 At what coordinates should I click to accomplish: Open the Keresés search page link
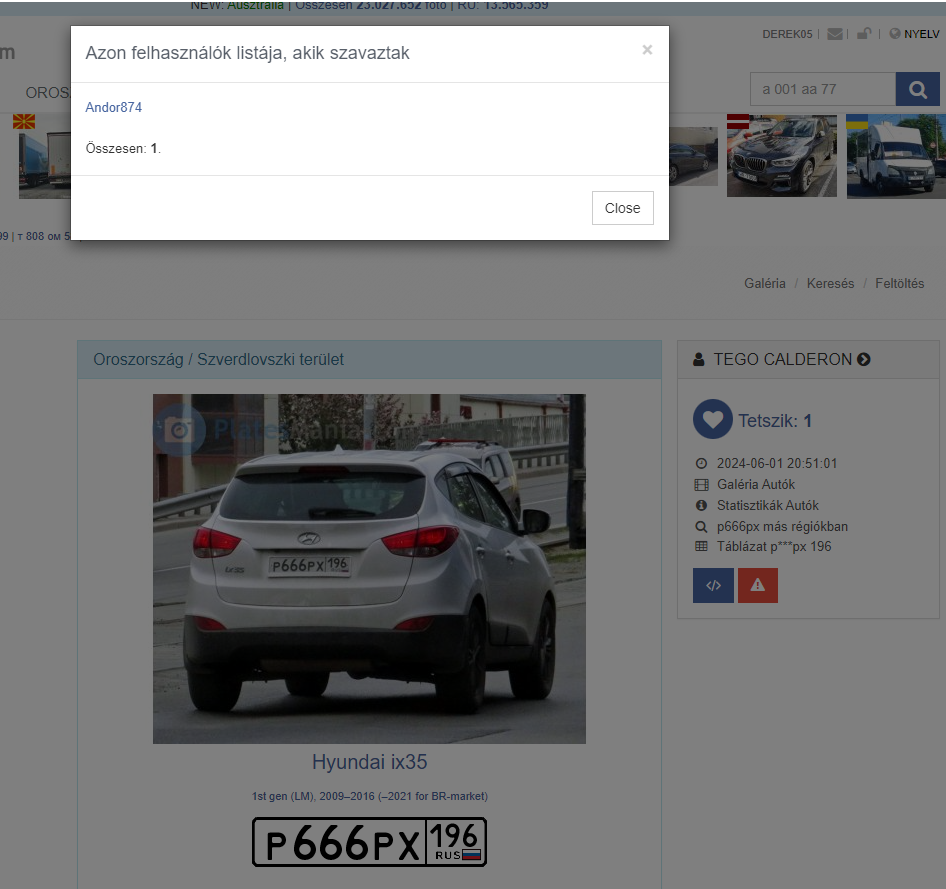pyautogui.click(x=830, y=283)
